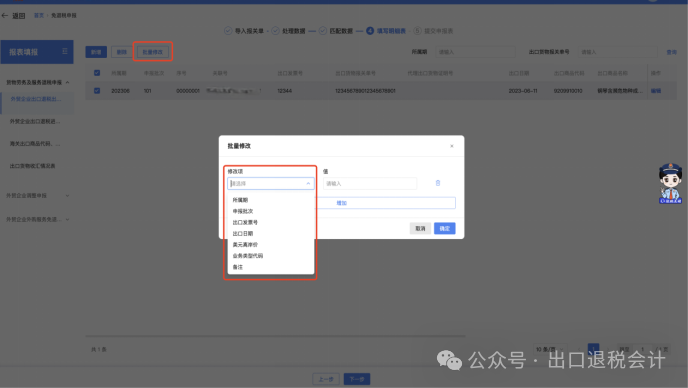Click the 导入报关单 completed step
Image resolution: width=688 pixels, height=388 pixels.
click(244, 31)
